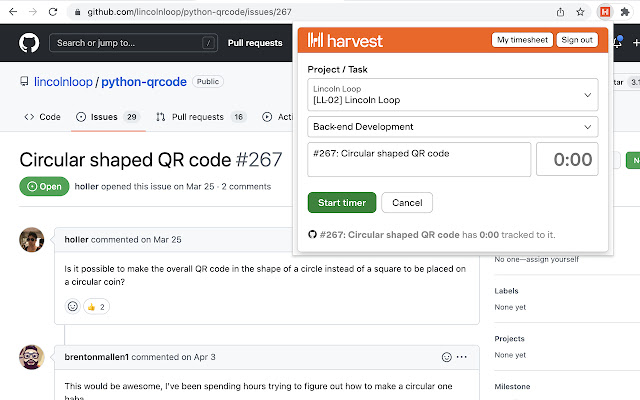Screen dimensions: 640x400
Task: Click thumbs up reaction with count 2
Action: (96, 307)
